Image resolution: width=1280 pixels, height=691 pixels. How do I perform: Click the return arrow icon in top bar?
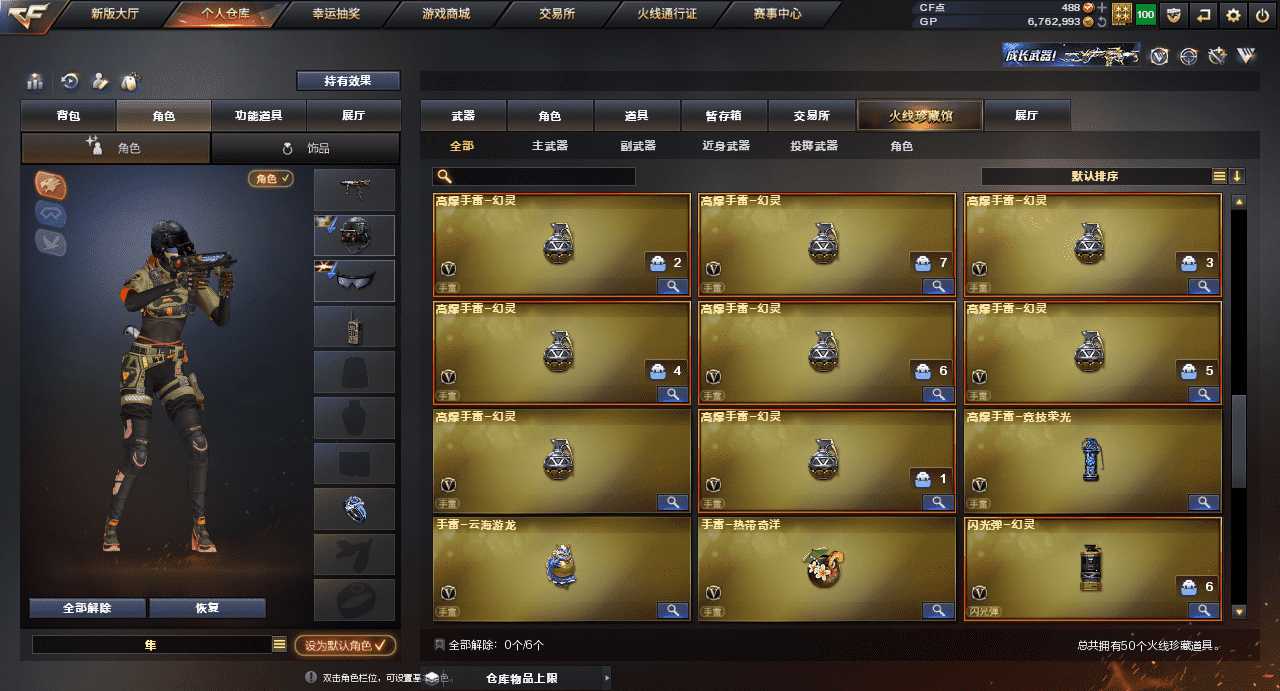tap(1204, 15)
